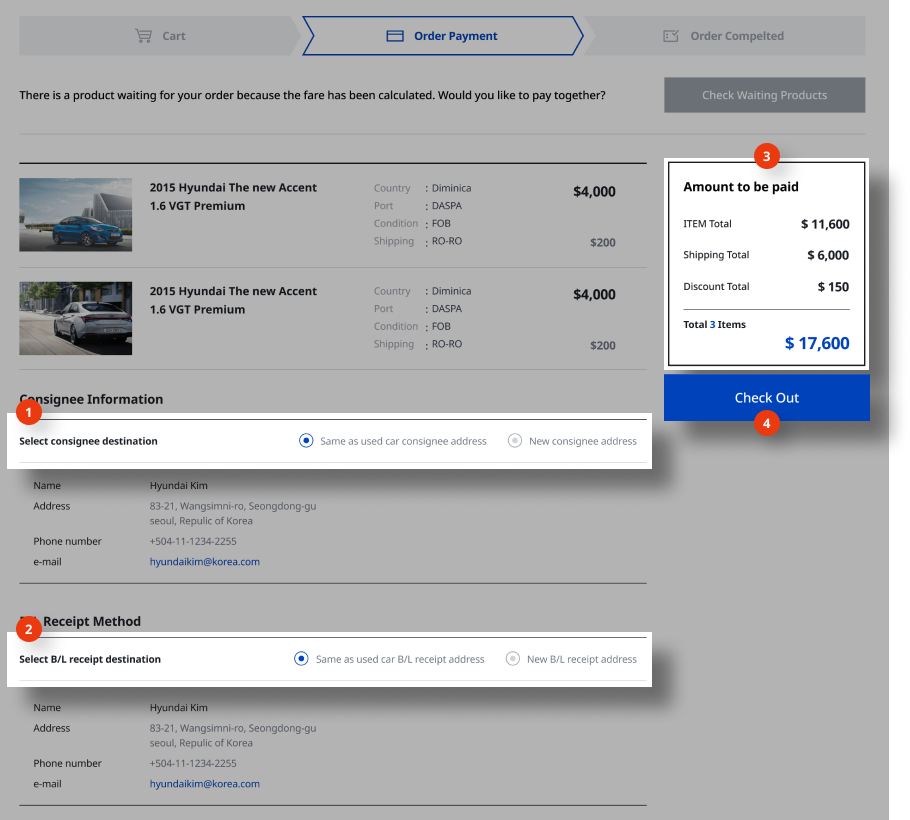Click the ITEM Total value "$ 11,600"

coord(825,225)
